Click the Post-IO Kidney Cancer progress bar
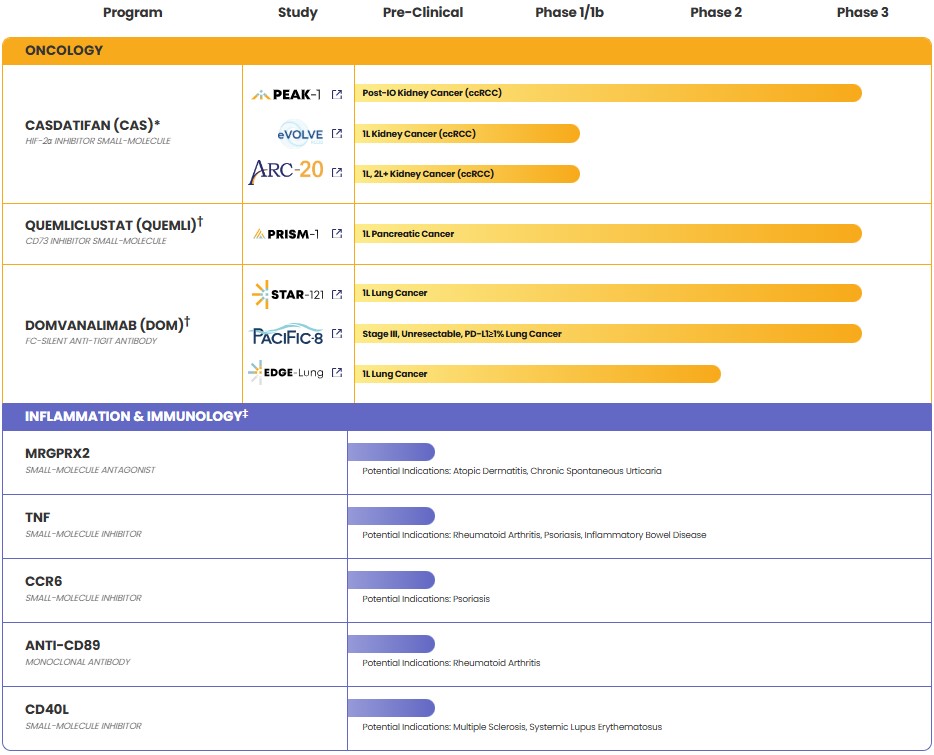Viewport: 934px width, 755px height. tap(607, 93)
